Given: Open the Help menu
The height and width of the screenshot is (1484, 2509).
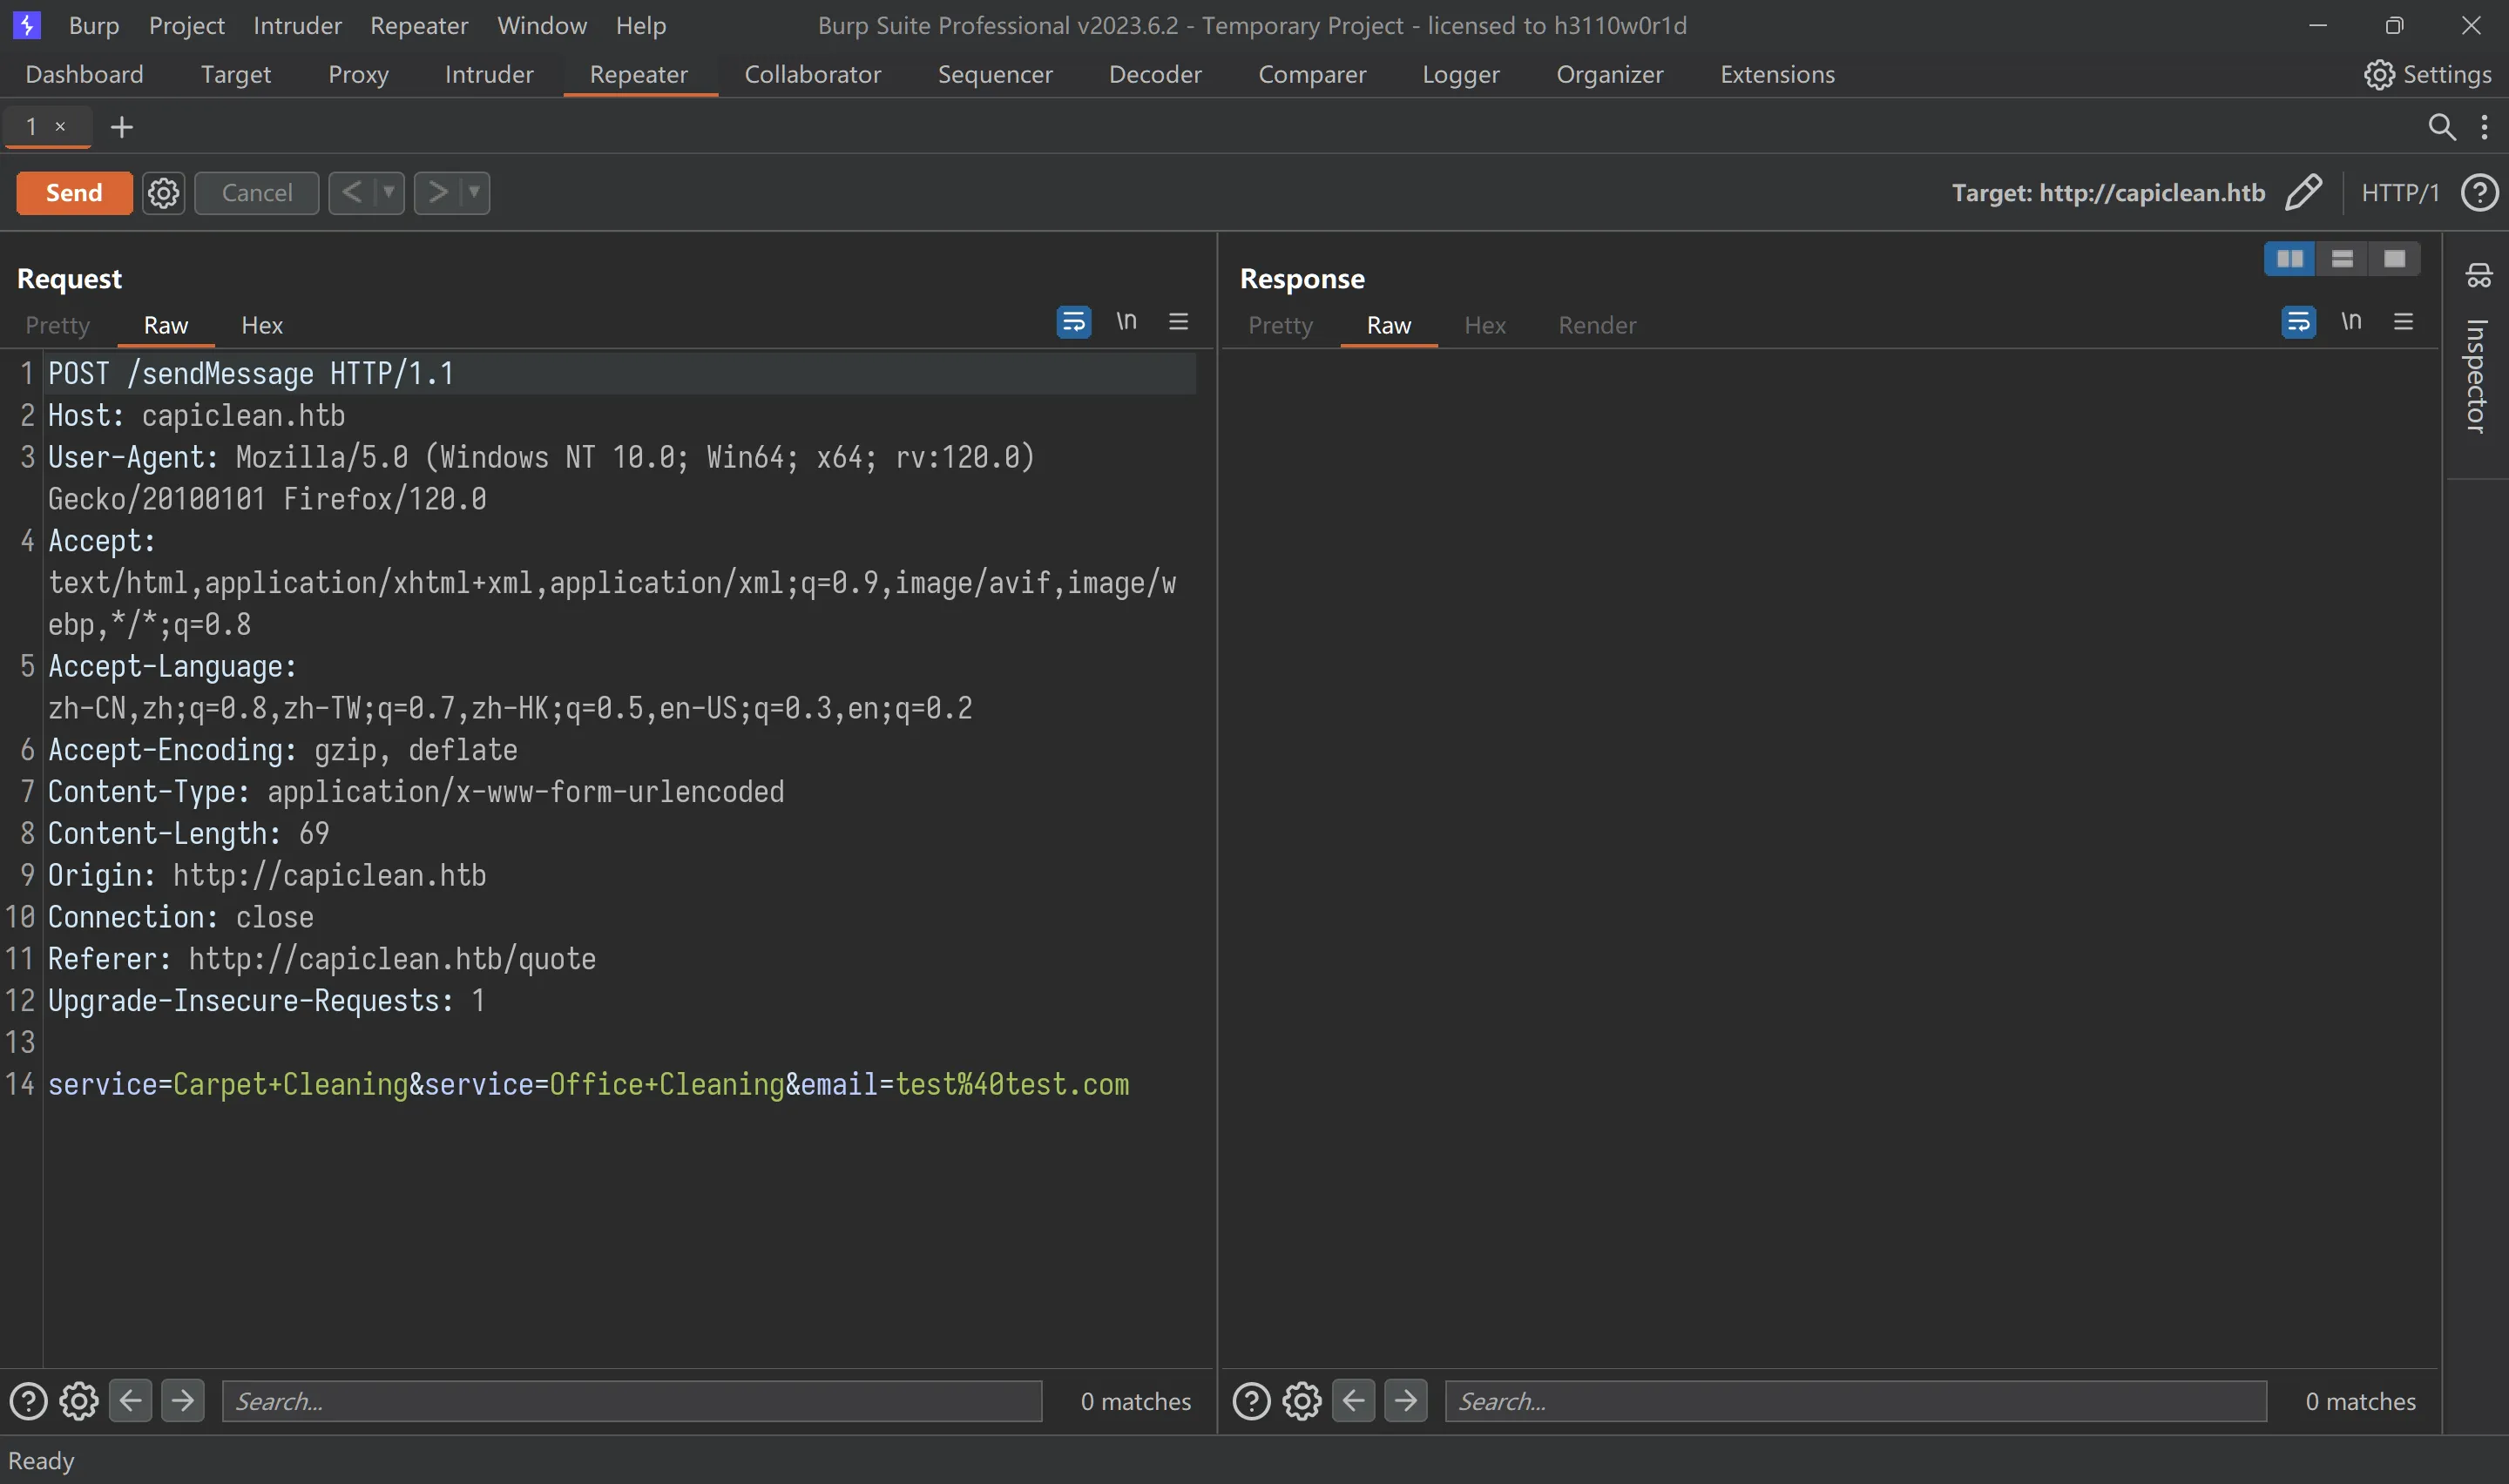Looking at the screenshot, I should click(641, 25).
